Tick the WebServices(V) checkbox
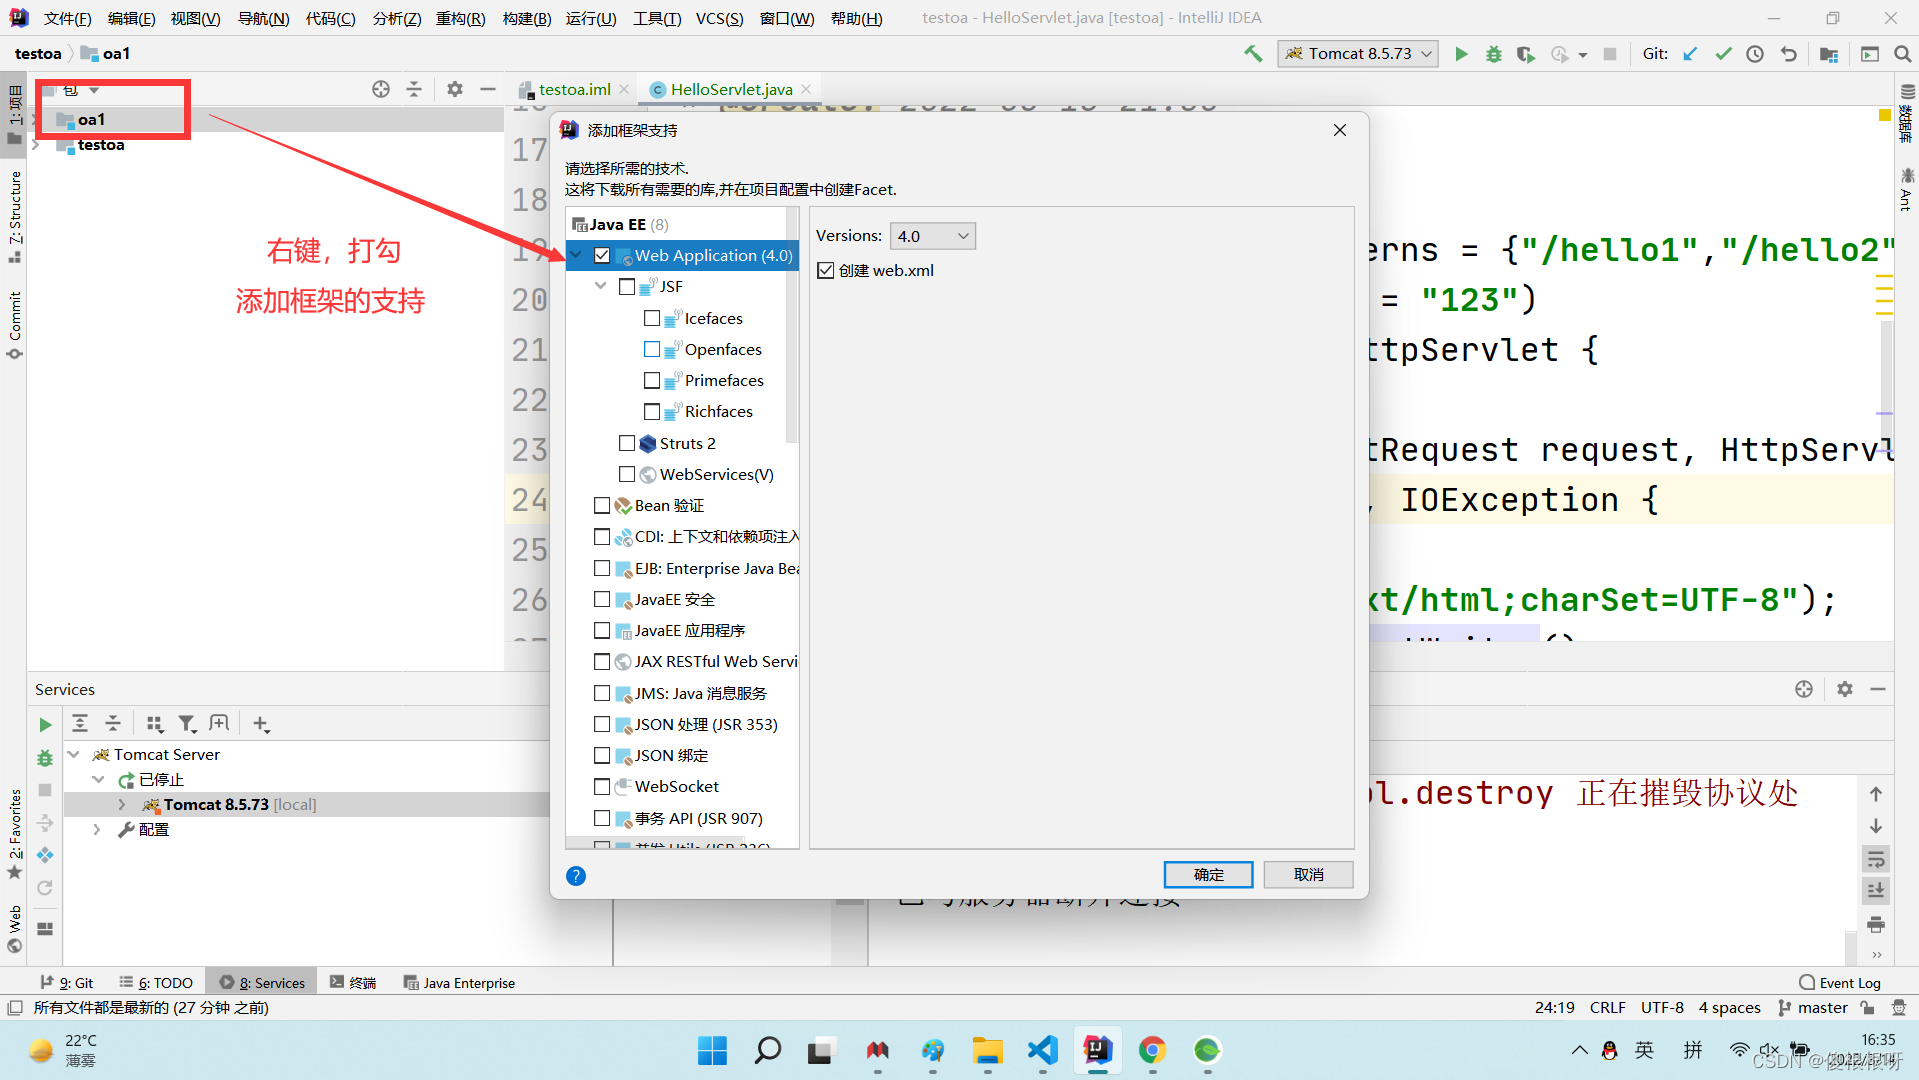The height and width of the screenshot is (1080, 1919). (627, 474)
